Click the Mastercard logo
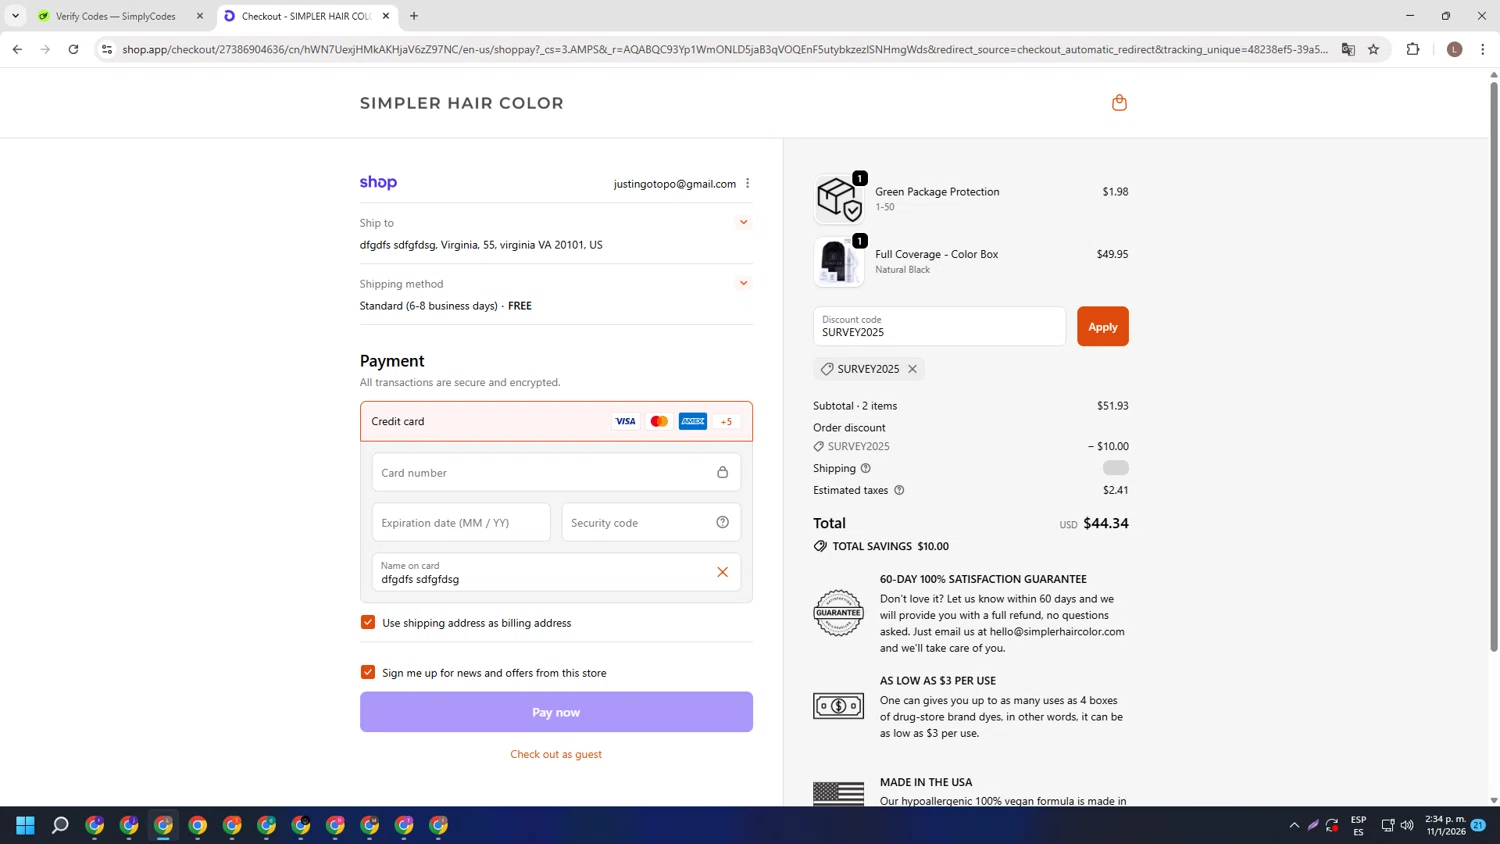Image resolution: width=1500 pixels, height=844 pixels. [659, 421]
